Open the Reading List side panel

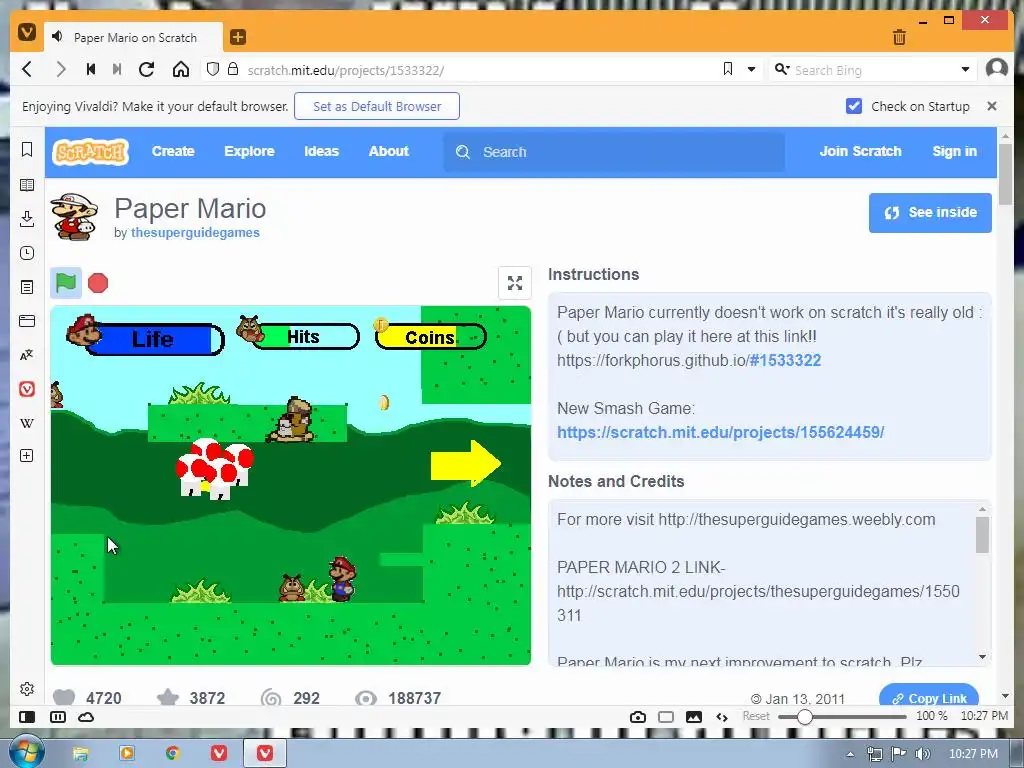click(27, 185)
